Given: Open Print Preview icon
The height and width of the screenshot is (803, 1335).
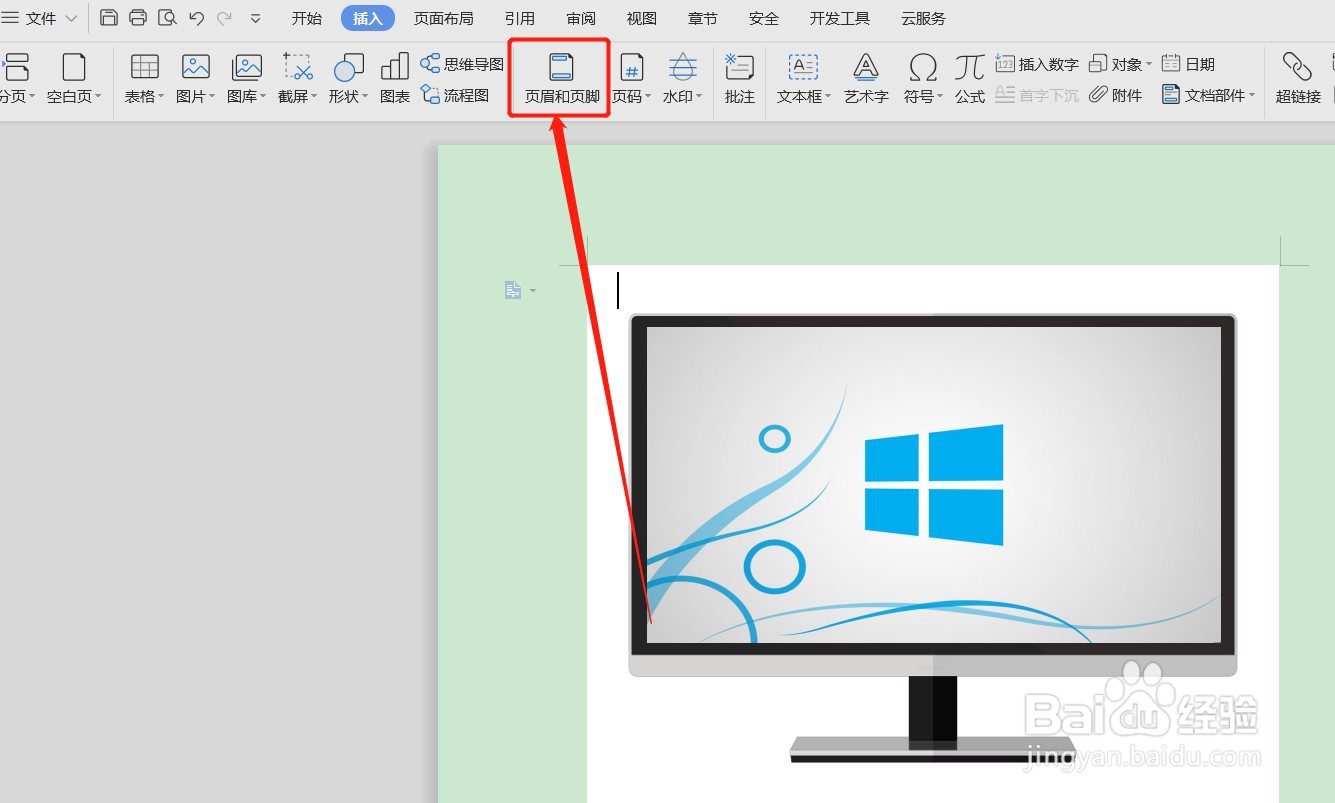Looking at the screenshot, I should pyautogui.click(x=167, y=18).
